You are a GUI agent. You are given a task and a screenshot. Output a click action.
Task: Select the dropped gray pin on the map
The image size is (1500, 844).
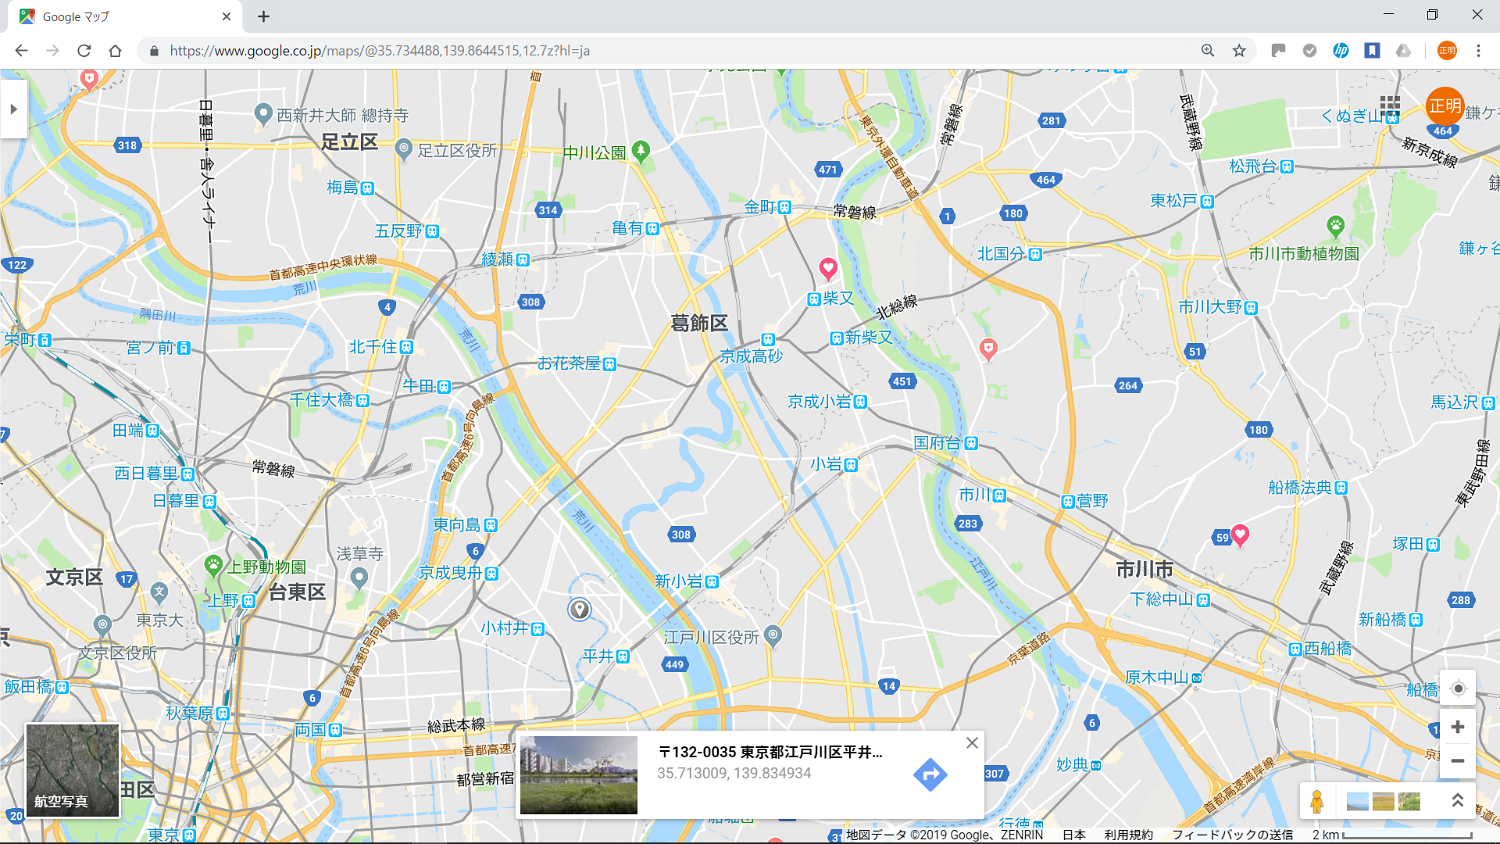tap(579, 609)
